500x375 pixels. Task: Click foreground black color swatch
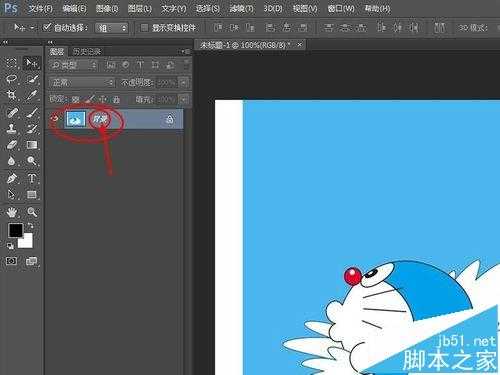[15, 230]
